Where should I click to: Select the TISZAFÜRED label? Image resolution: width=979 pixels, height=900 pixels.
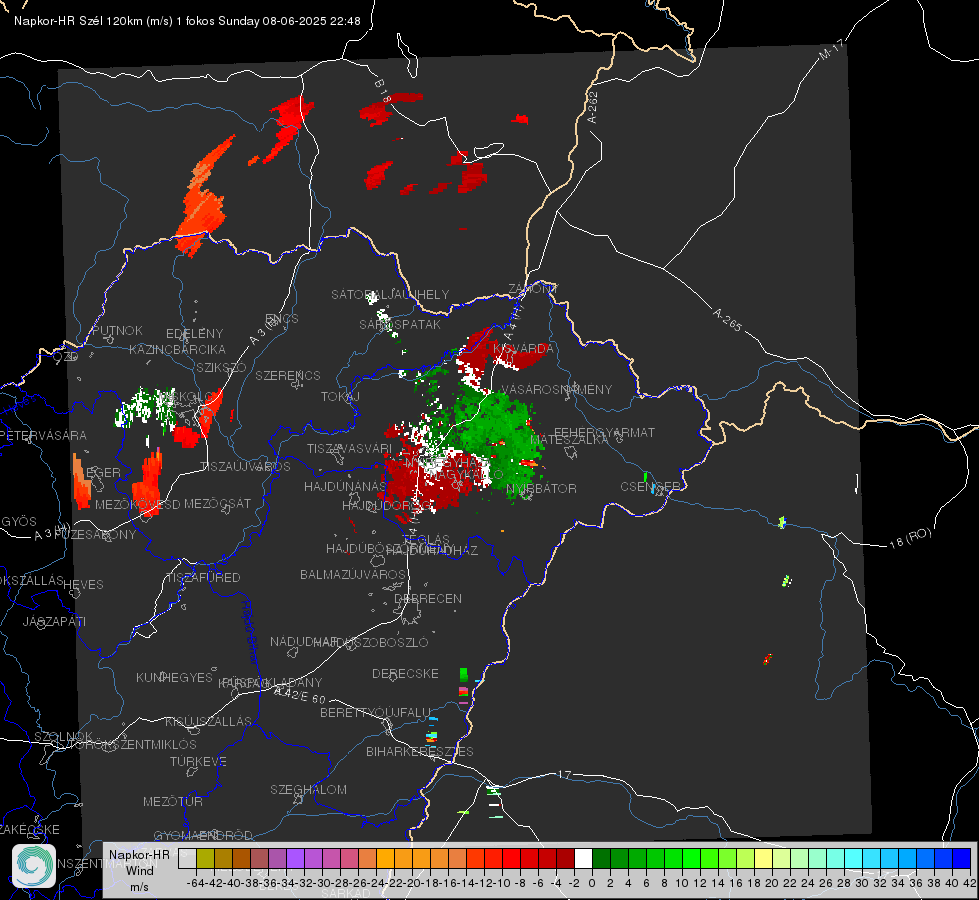(x=203, y=578)
